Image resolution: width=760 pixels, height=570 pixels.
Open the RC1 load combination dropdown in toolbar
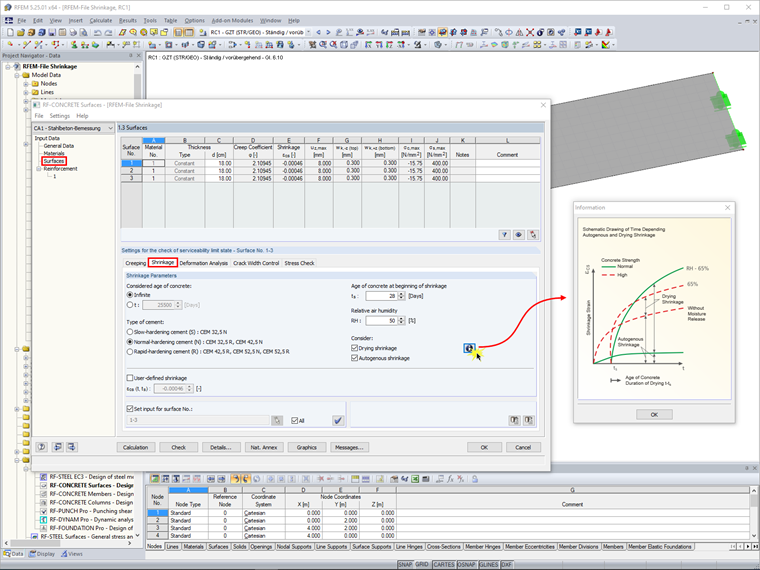click(x=308, y=32)
